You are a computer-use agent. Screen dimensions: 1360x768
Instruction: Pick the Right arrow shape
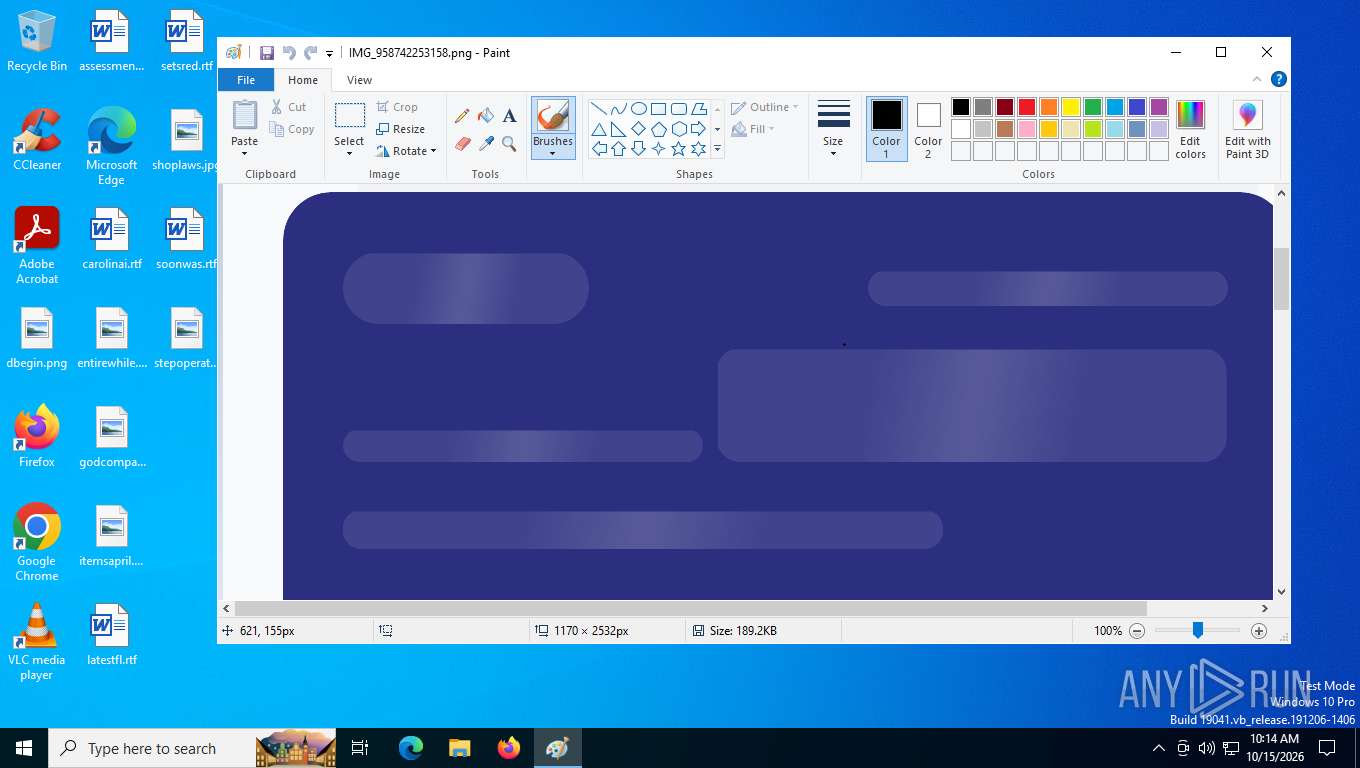(698, 129)
